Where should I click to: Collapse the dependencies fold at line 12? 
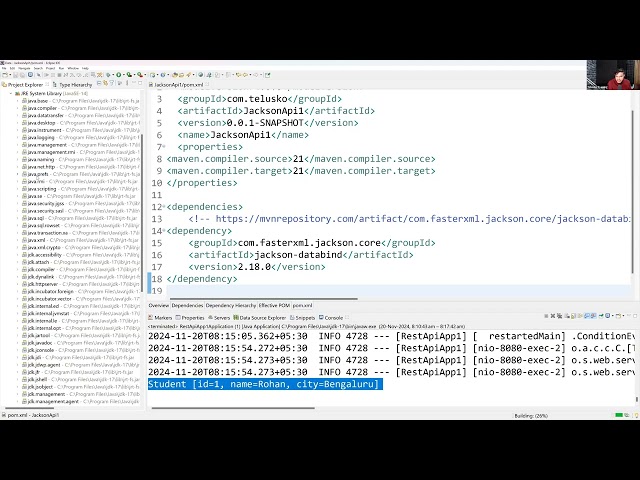point(164,207)
